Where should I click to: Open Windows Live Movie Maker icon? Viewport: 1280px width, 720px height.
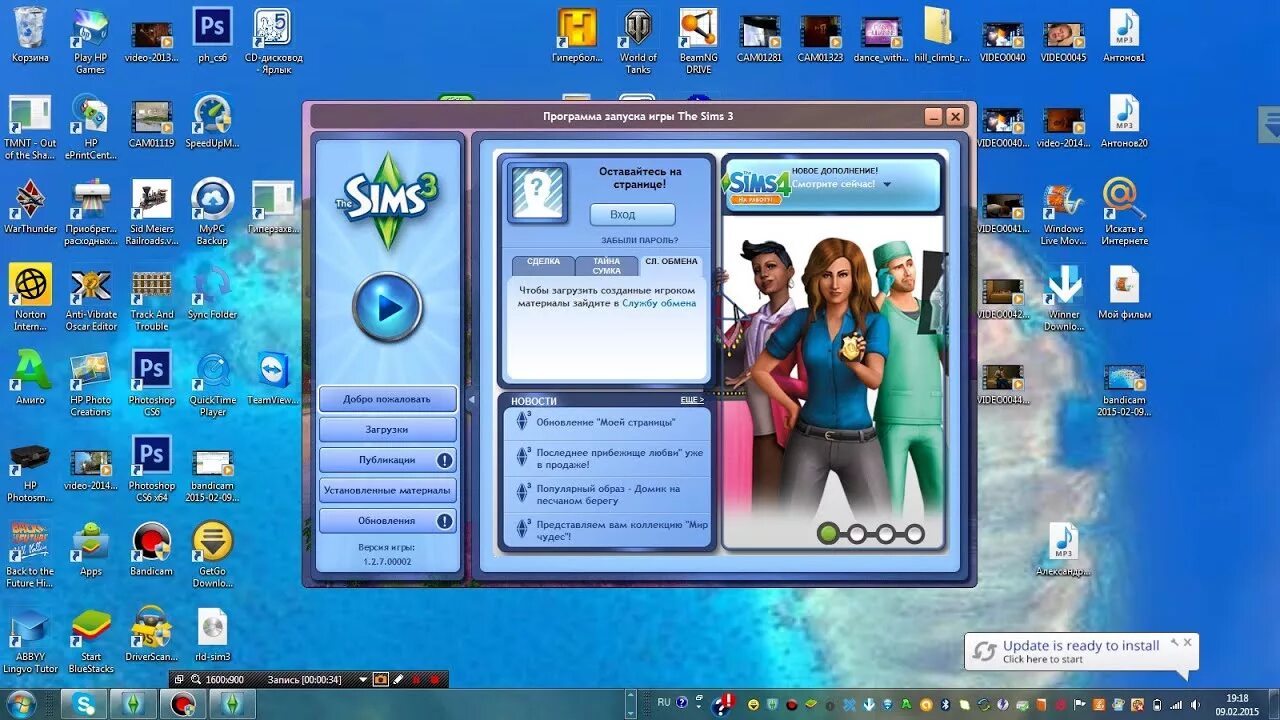(x=1063, y=212)
